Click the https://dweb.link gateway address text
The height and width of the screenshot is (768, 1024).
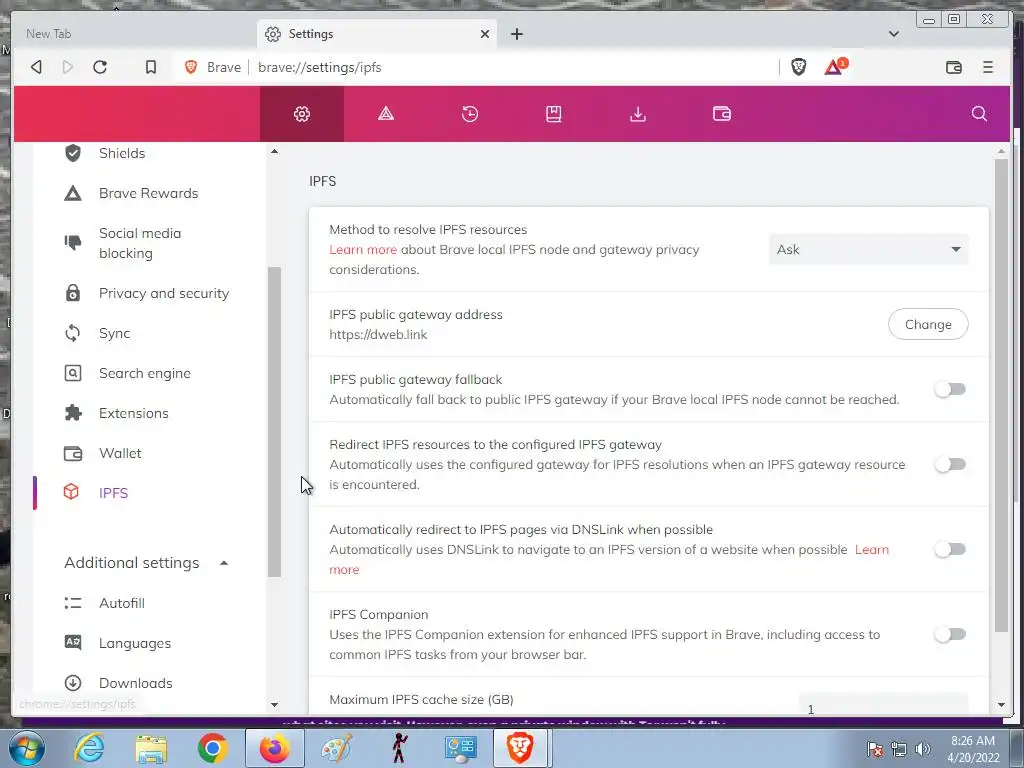click(378, 334)
